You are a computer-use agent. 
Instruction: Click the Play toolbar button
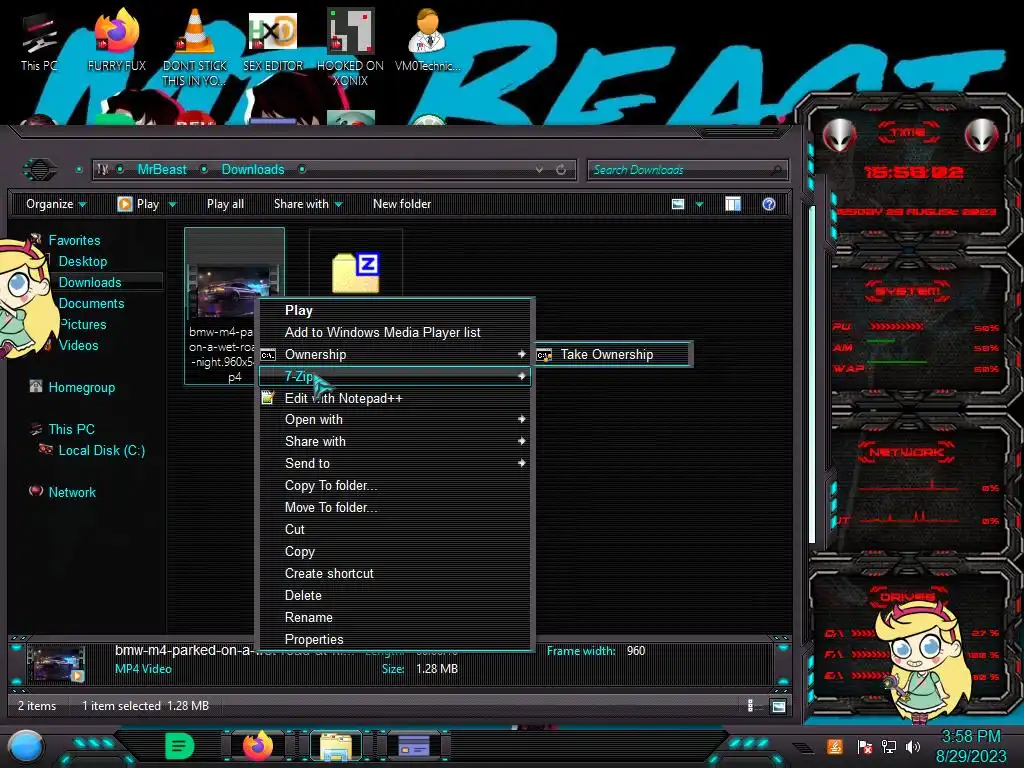tap(138, 204)
